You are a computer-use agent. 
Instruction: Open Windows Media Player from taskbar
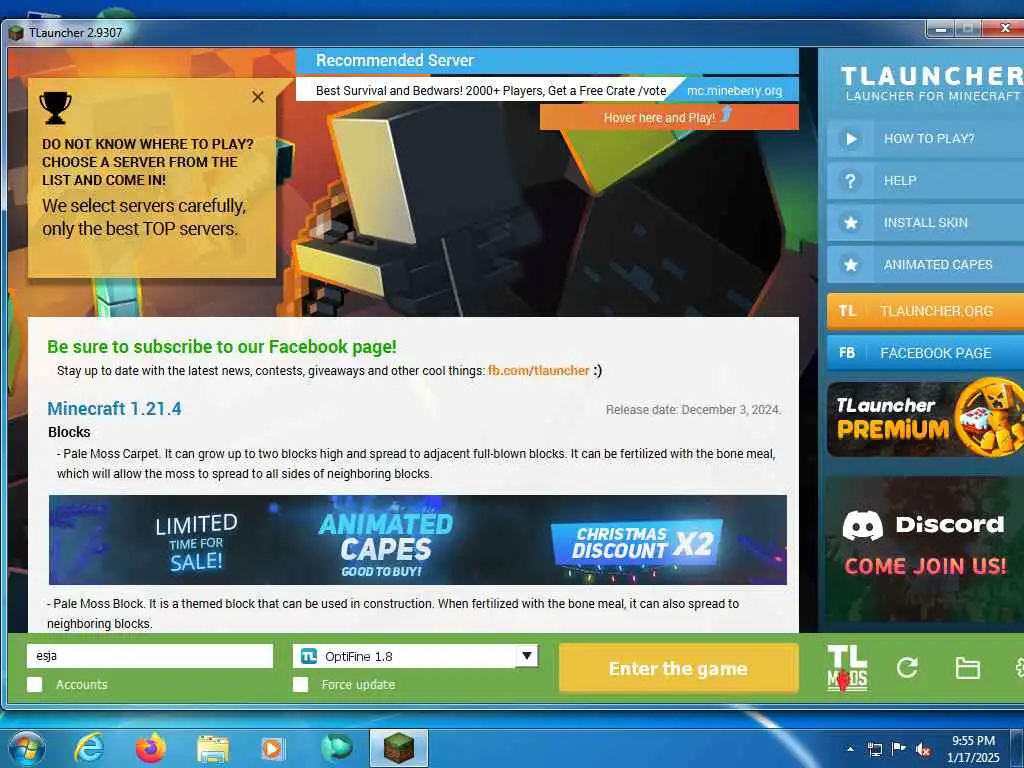(x=273, y=748)
